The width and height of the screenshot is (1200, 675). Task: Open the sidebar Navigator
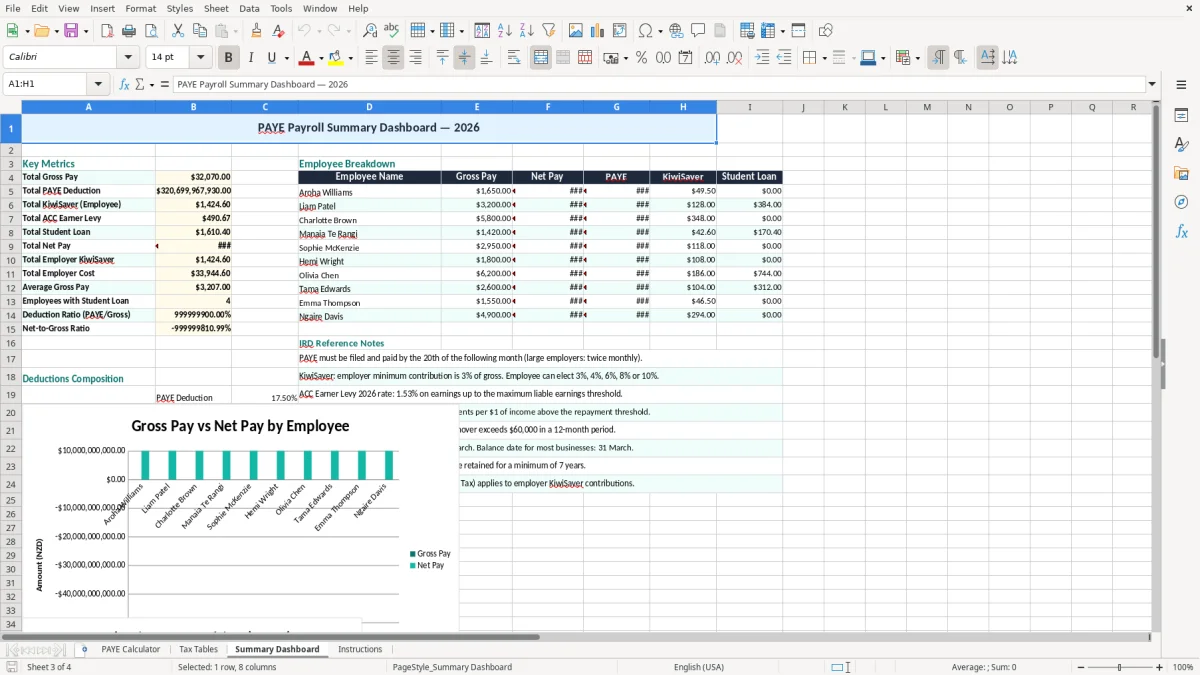pyautogui.click(x=1181, y=202)
